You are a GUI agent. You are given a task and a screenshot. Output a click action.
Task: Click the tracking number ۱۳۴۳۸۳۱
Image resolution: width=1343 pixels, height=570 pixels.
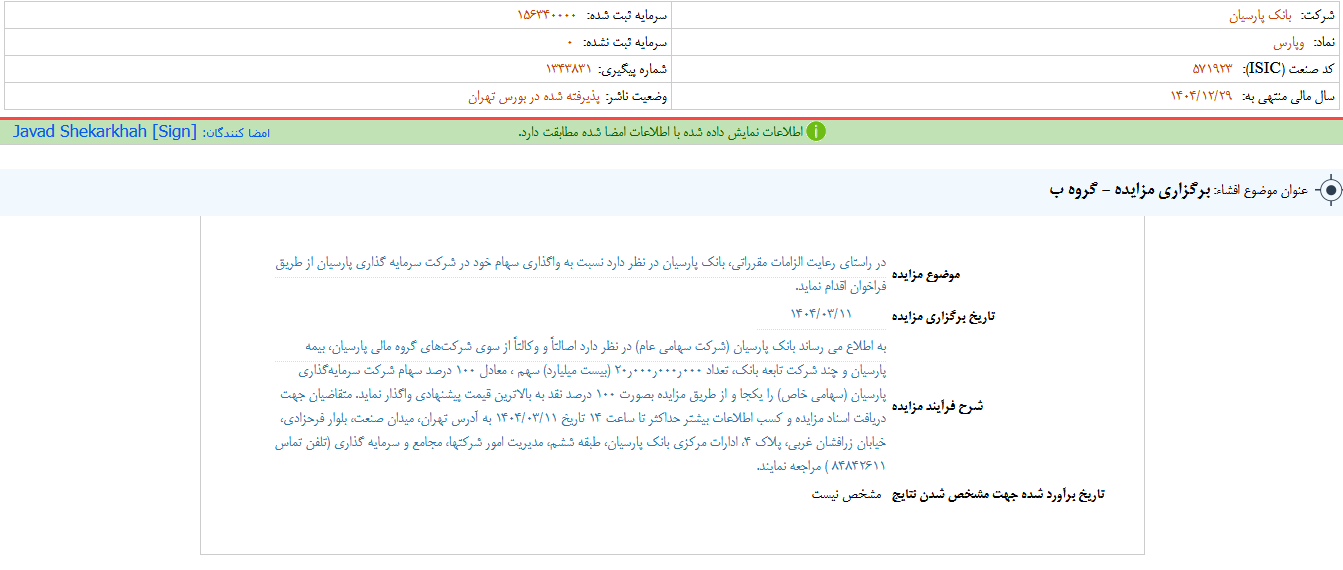tap(569, 69)
